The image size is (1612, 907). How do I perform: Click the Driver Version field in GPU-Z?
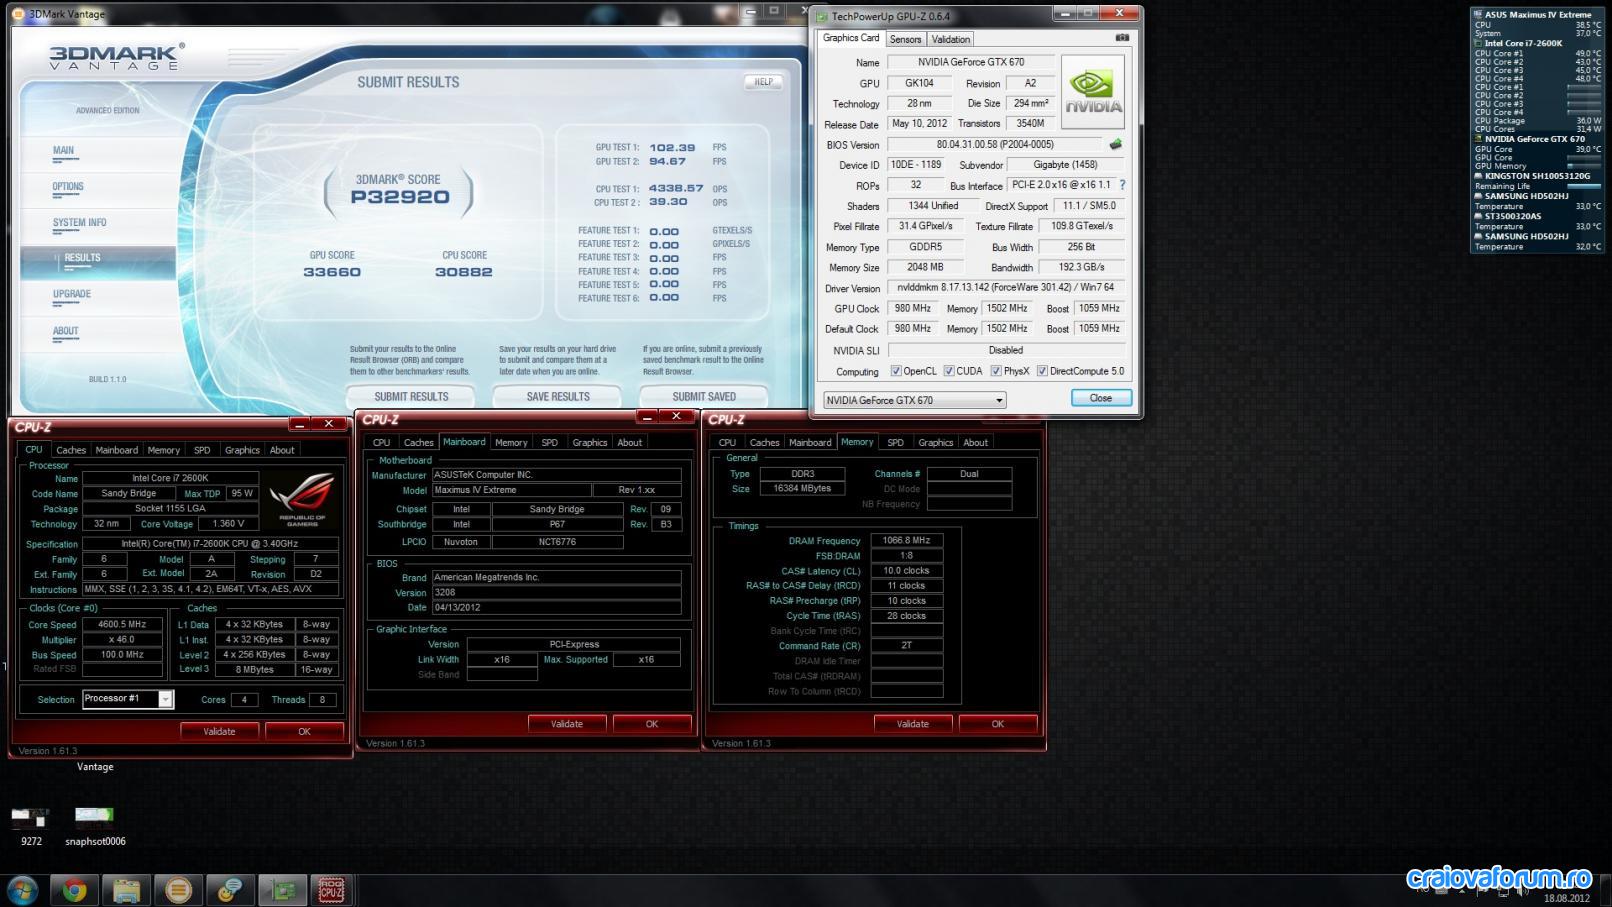pyautogui.click(x=1006, y=288)
